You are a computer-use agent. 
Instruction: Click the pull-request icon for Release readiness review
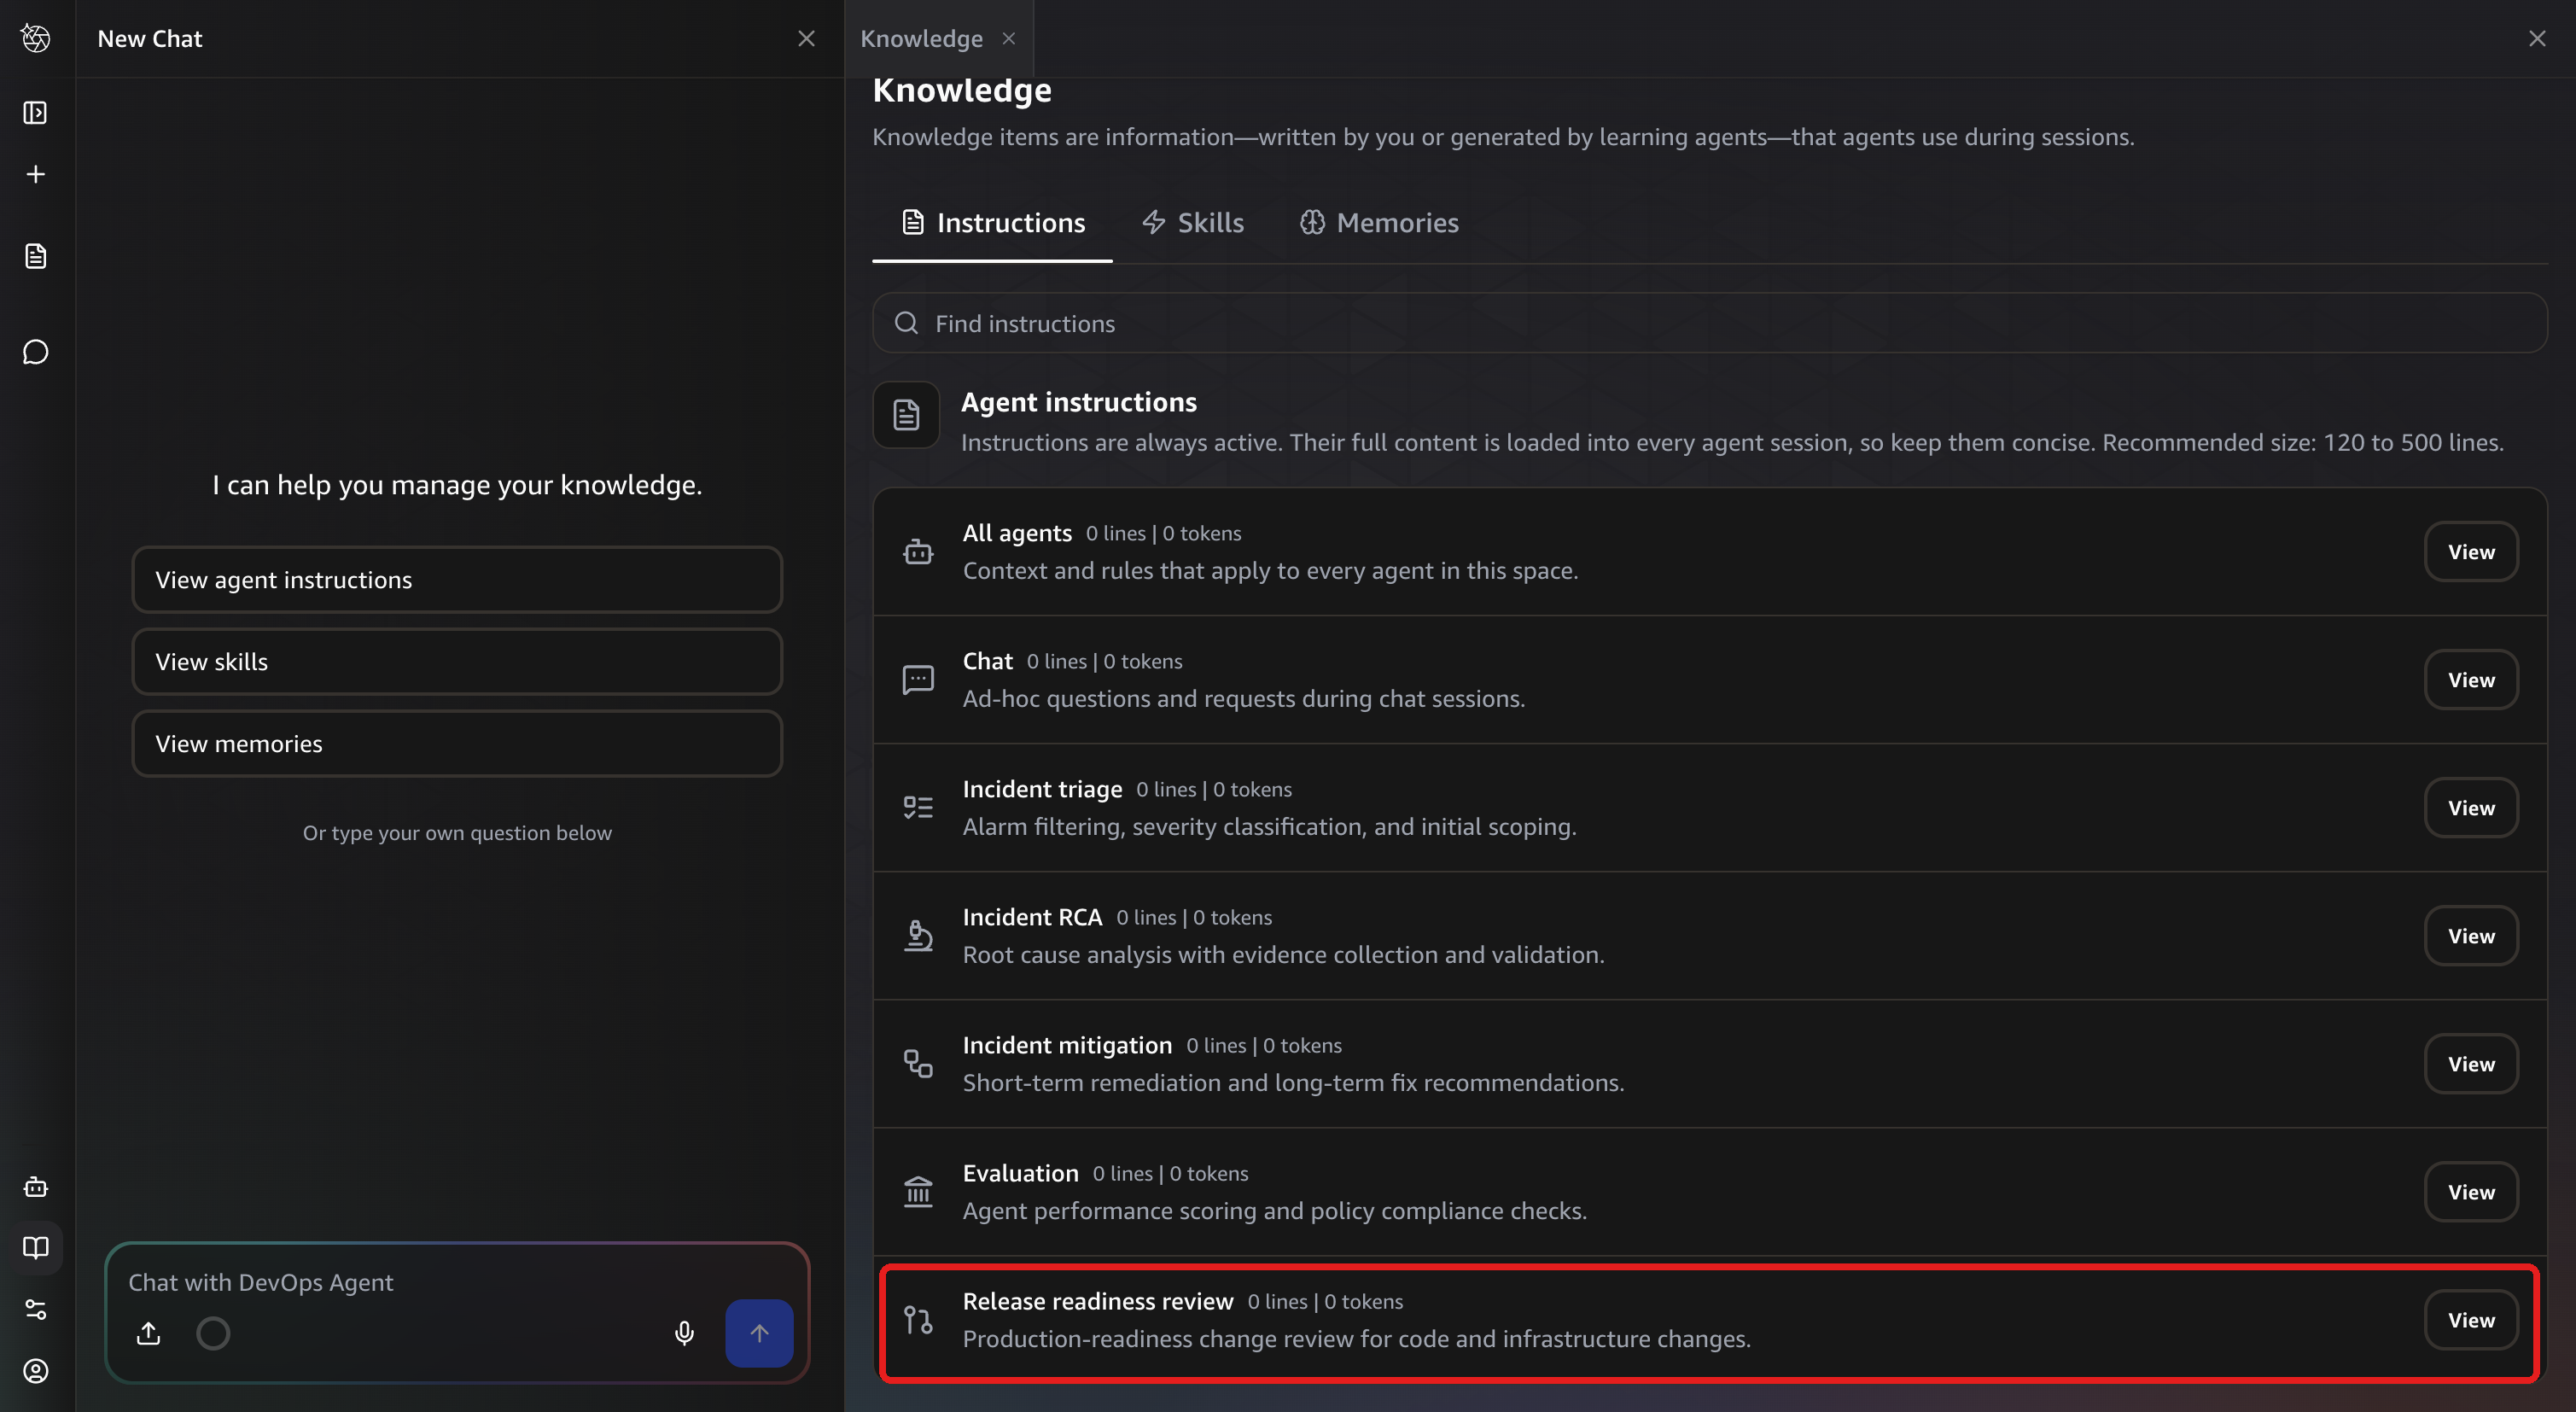tap(918, 1319)
